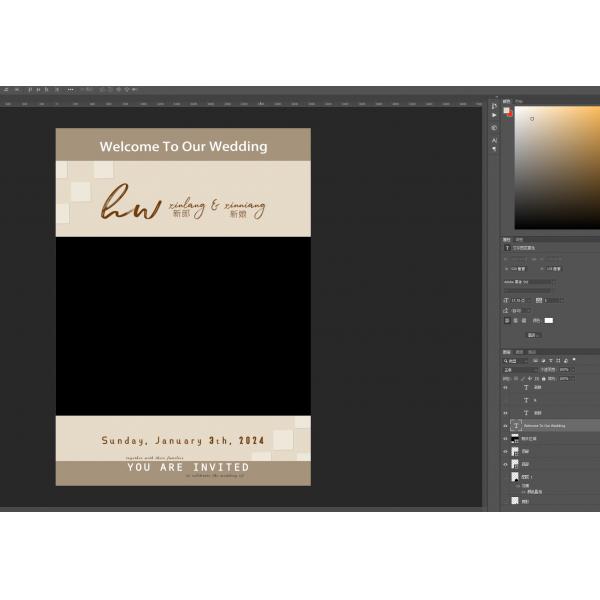Open the 3D panel icon in the dock
Screen dimensions: 600x600
pos(494,128)
